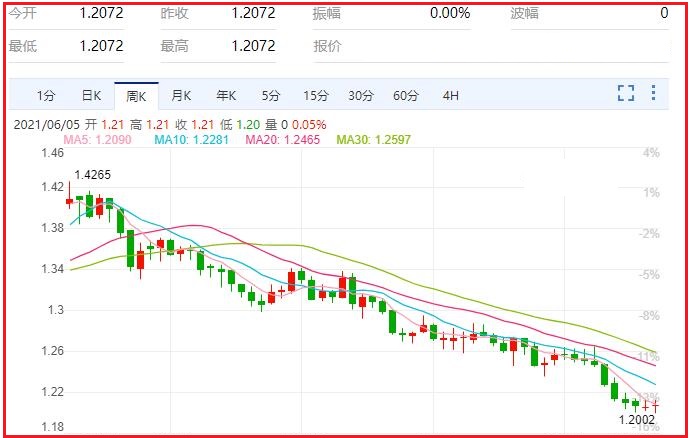689x438 pixels.
Task: Click the 振幅 value 0.00%
Action: (x=450, y=13)
